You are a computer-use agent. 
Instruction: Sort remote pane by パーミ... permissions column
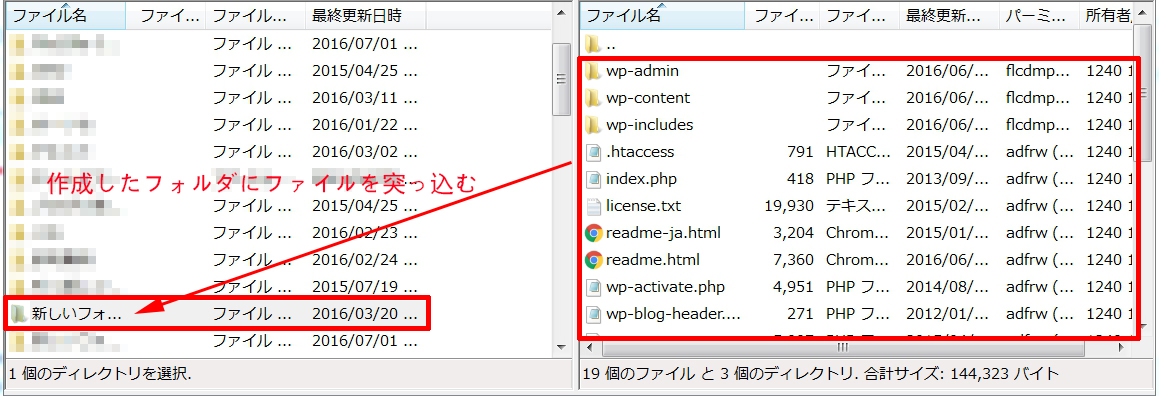(x=1039, y=16)
